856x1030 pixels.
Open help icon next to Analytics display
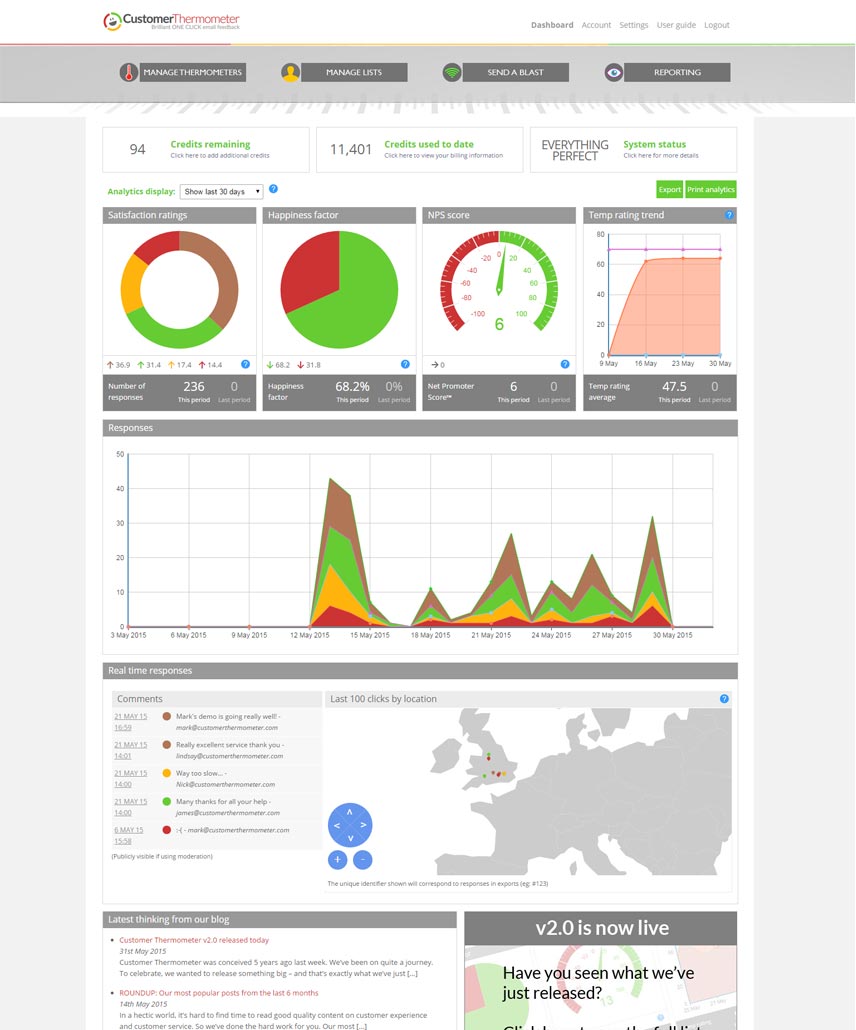(273, 189)
